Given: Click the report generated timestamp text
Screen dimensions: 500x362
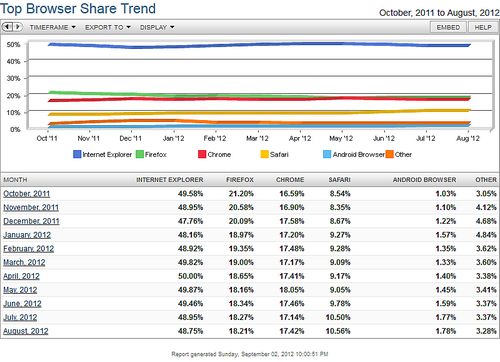Looking at the screenshot, I should [x=250, y=354].
